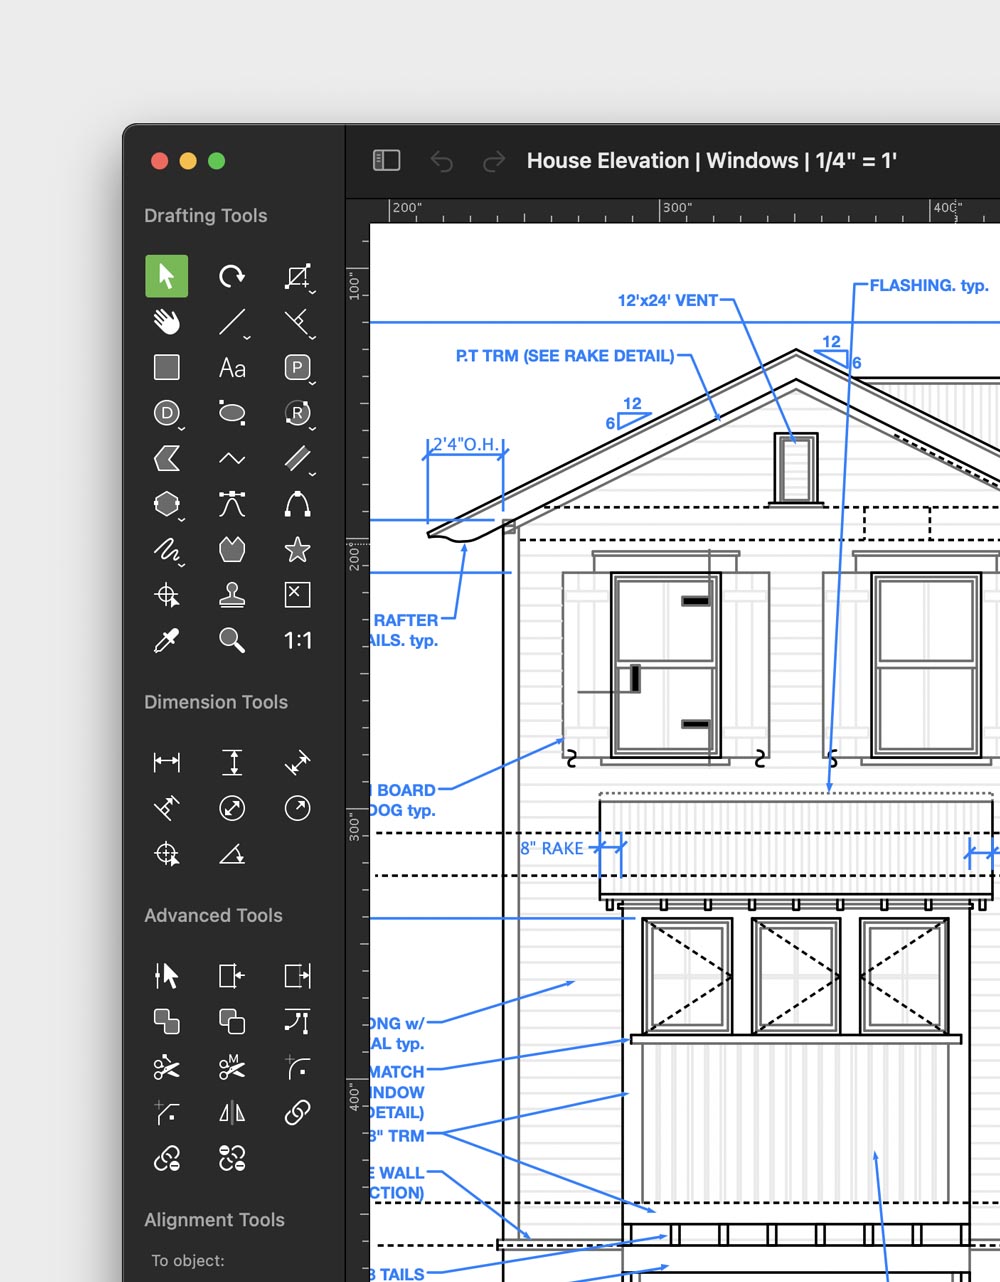Screen dimensions: 1000x1282
Task: Select the Rectangle tool
Action: (x=166, y=368)
